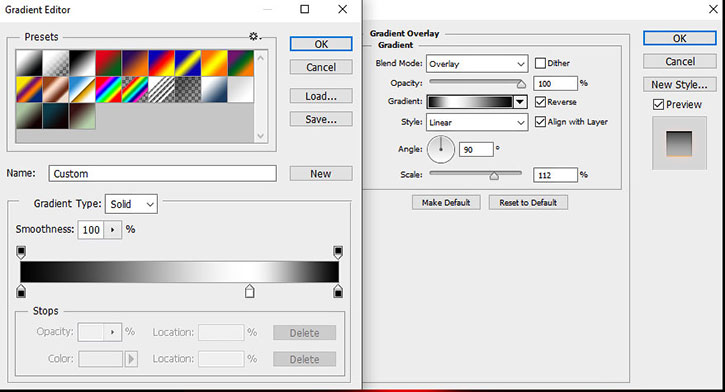The height and width of the screenshot is (392, 725).
Task: Click the Scale field showing 112
Action: (x=555, y=175)
